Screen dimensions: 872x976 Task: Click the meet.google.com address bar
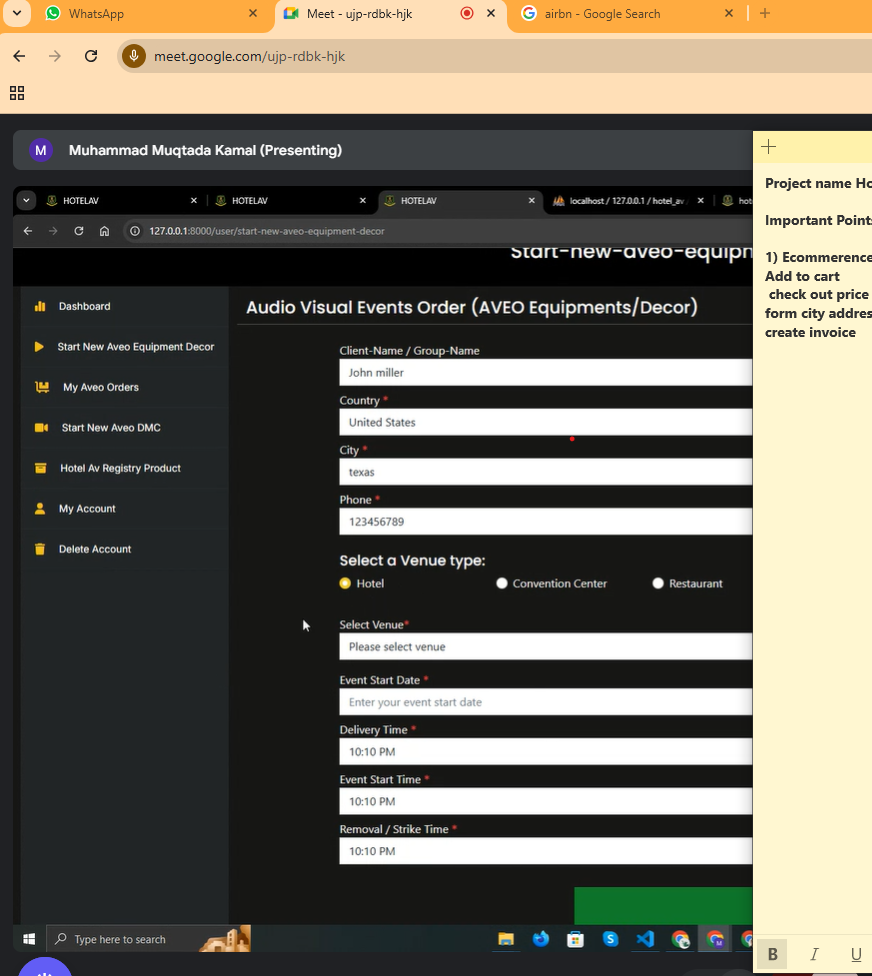(x=495, y=56)
